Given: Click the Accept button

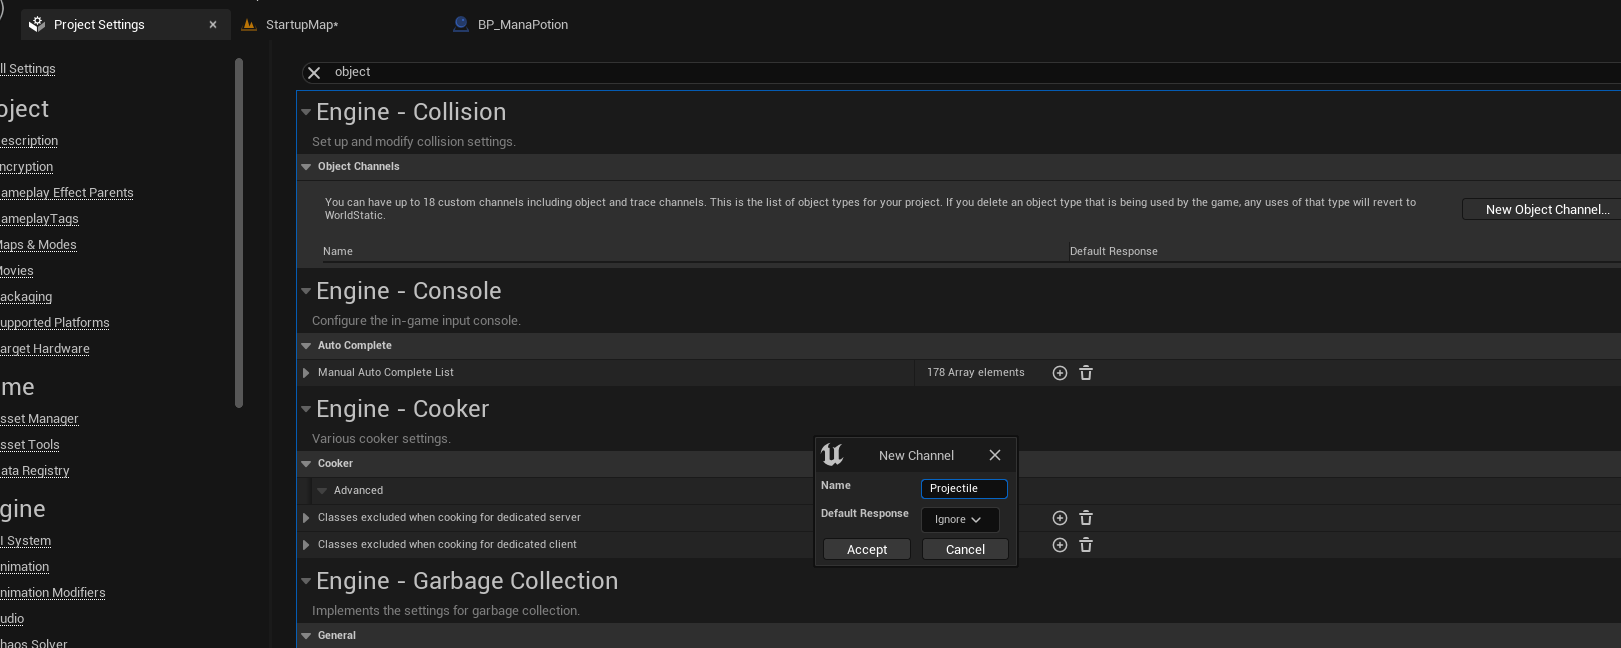Looking at the screenshot, I should click(867, 549).
